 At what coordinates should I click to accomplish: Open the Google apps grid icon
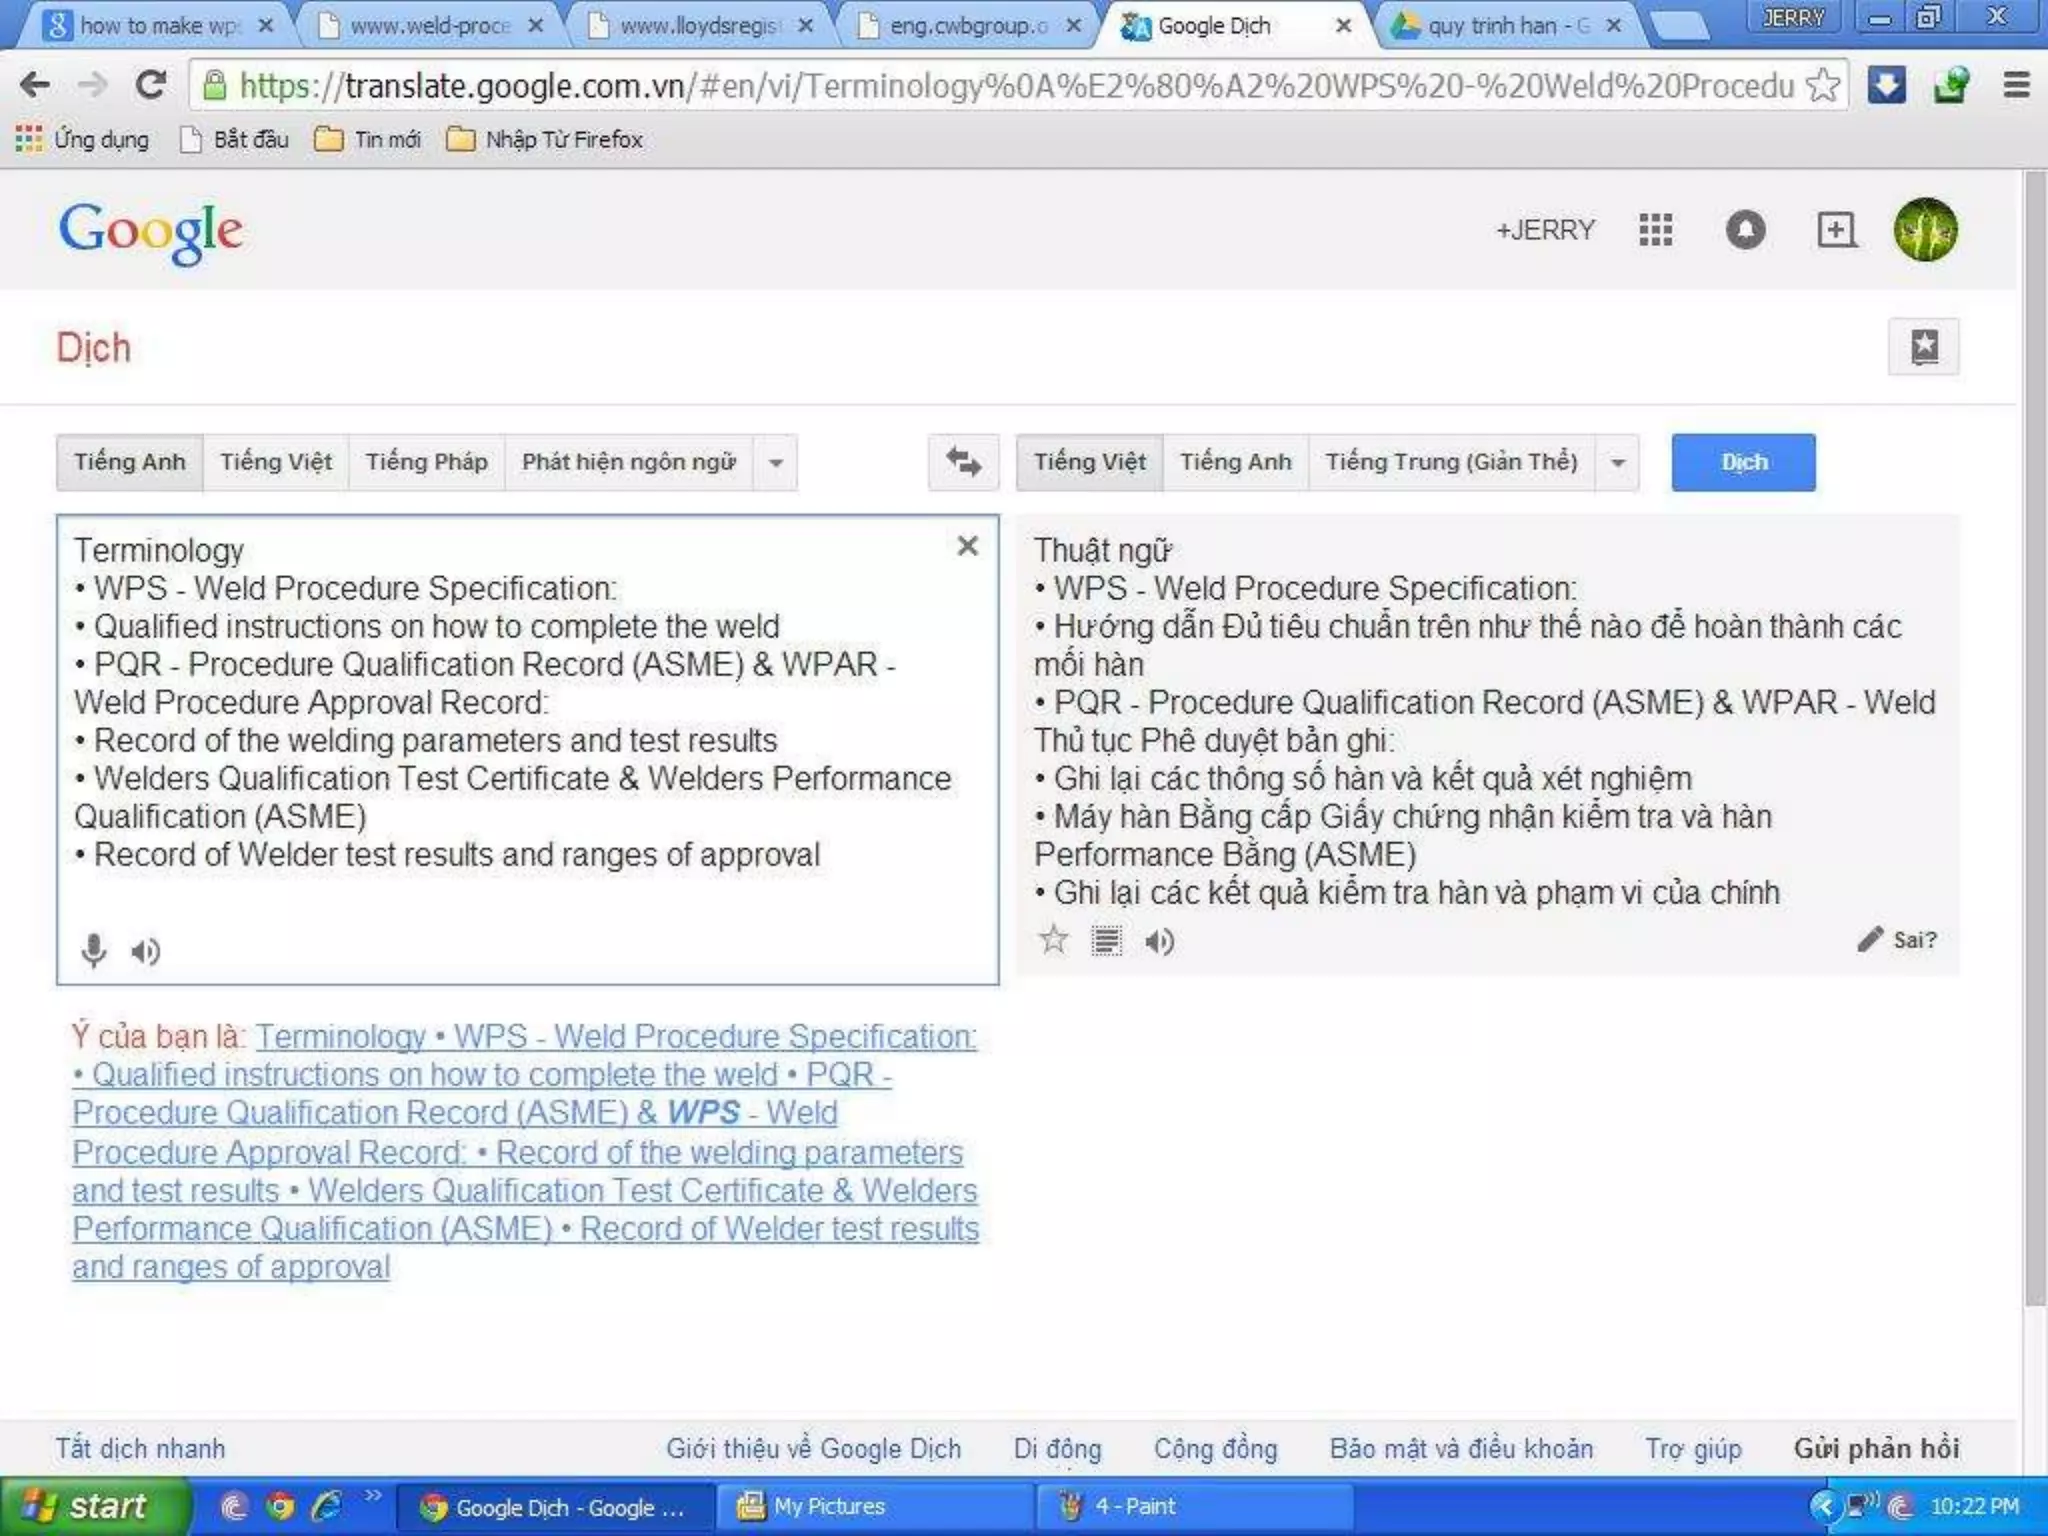pos(1656,230)
